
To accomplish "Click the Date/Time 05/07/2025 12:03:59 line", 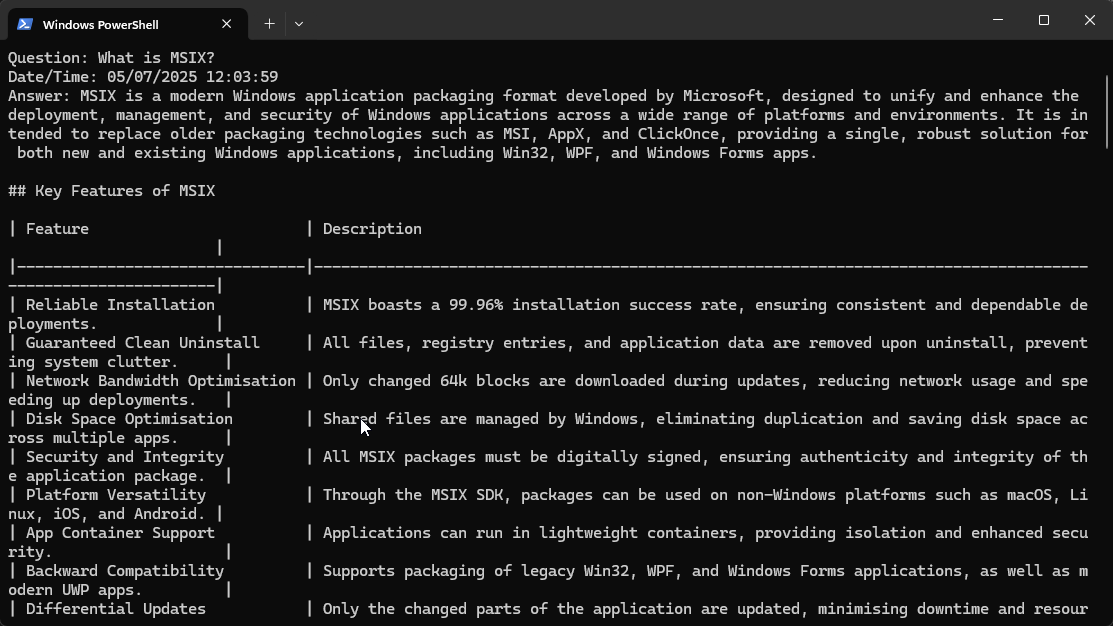I will (143, 77).
